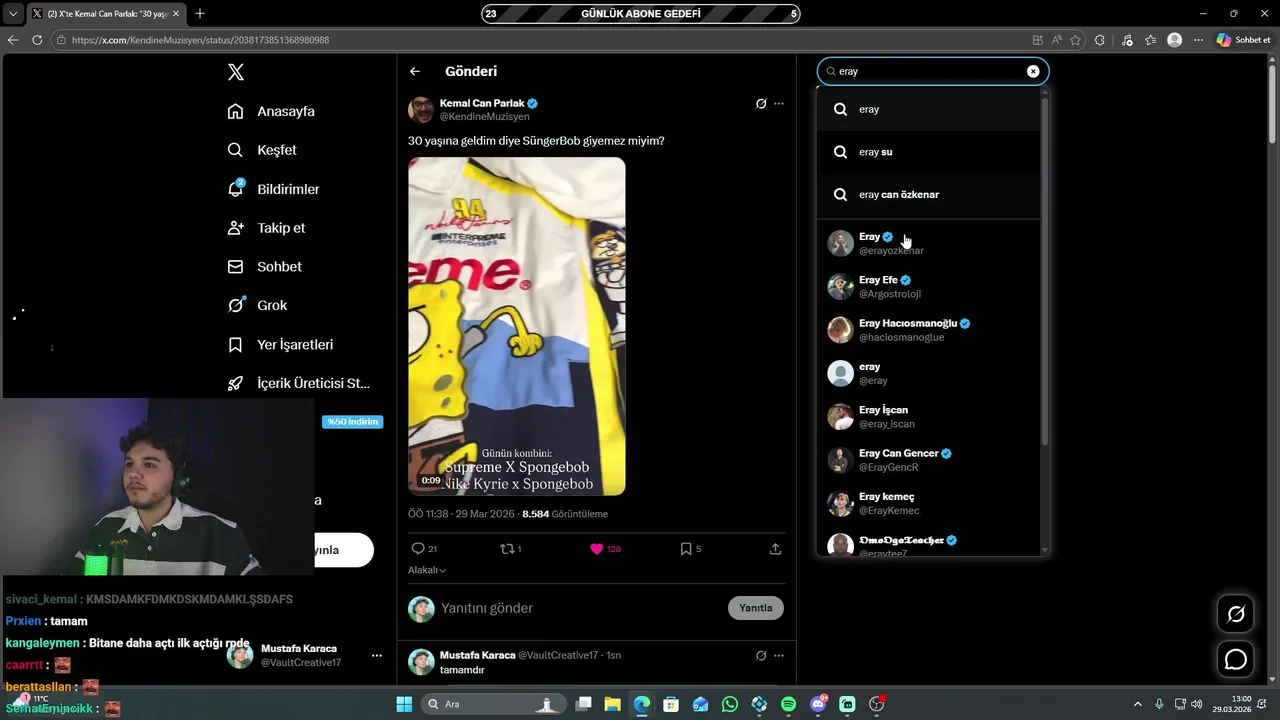The width and height of the screenshot is (1280, 720).
Task: Click the Yanıtla button
Action: click(756, 608)
